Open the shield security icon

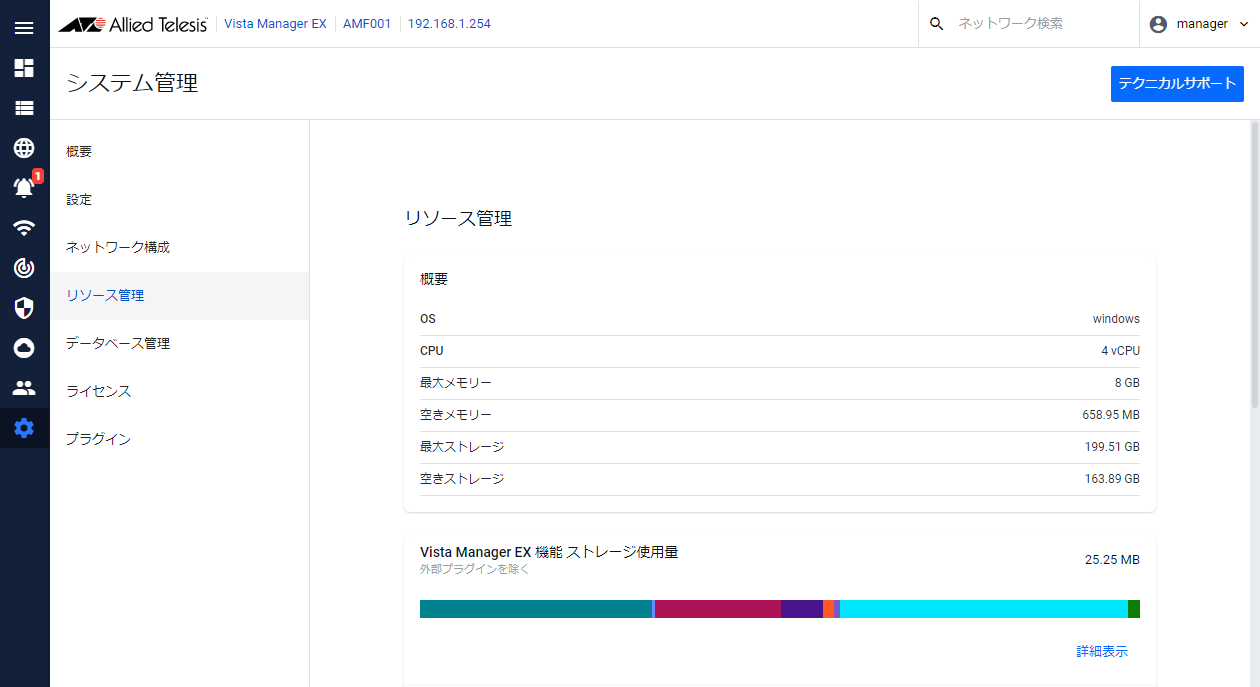click(24, 307)
